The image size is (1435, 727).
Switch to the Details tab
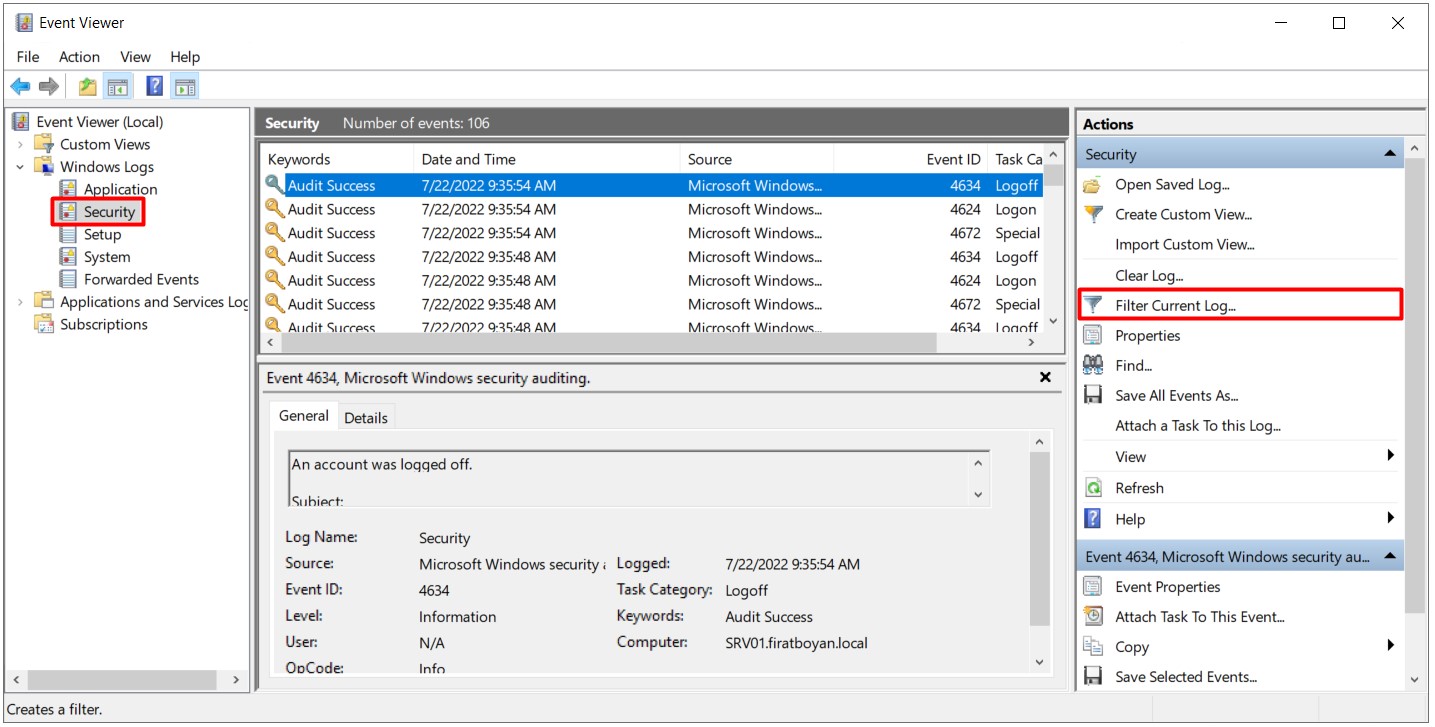[x=366, y=418]
